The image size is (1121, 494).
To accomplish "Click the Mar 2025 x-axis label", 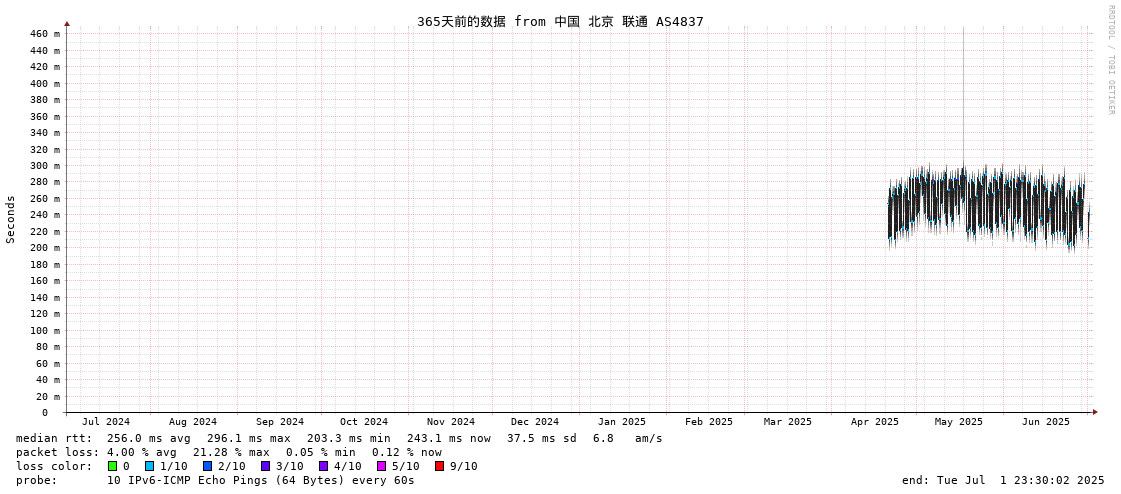I will [788, 422].
